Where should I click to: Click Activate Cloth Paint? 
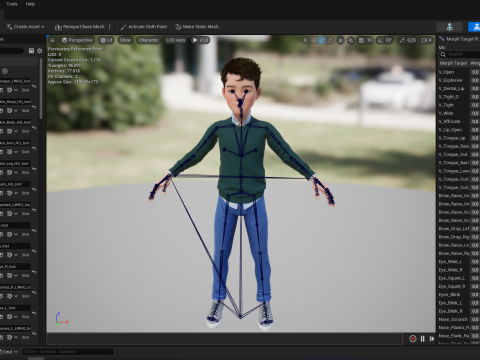pyautogui.click(x=144, y=27)
